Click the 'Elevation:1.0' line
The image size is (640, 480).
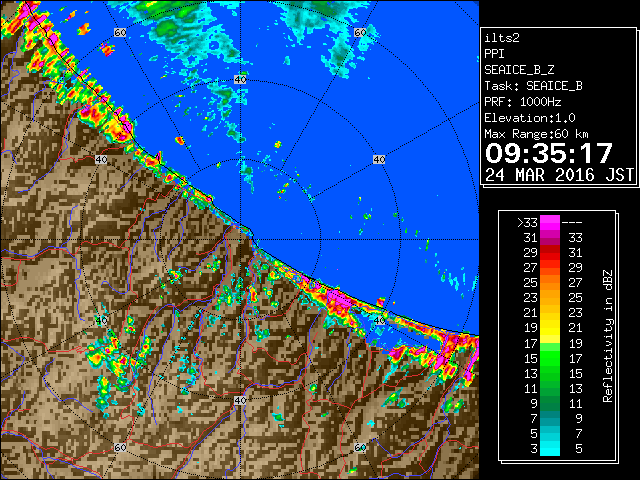click(529, 118)
